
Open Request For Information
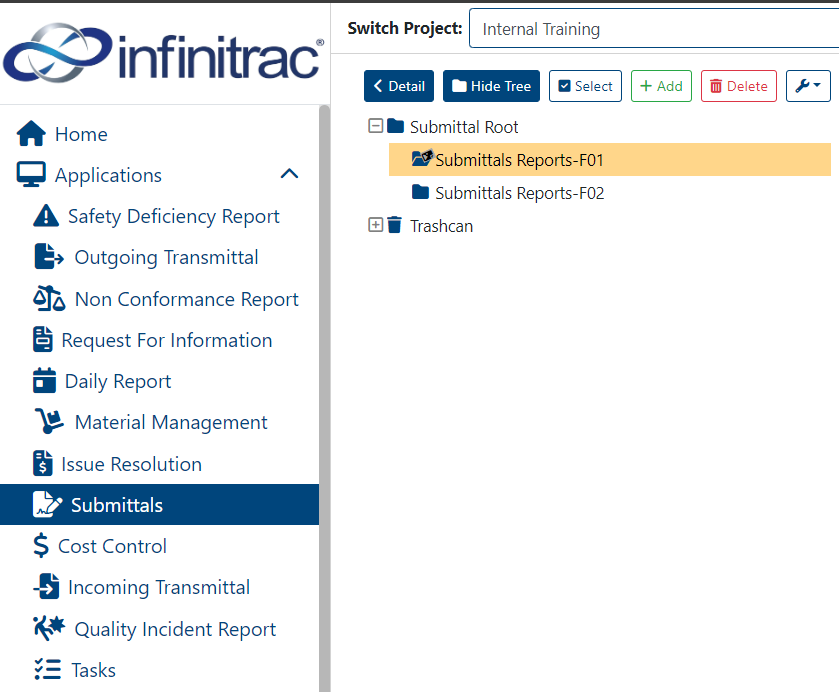(x=167, y=340)
